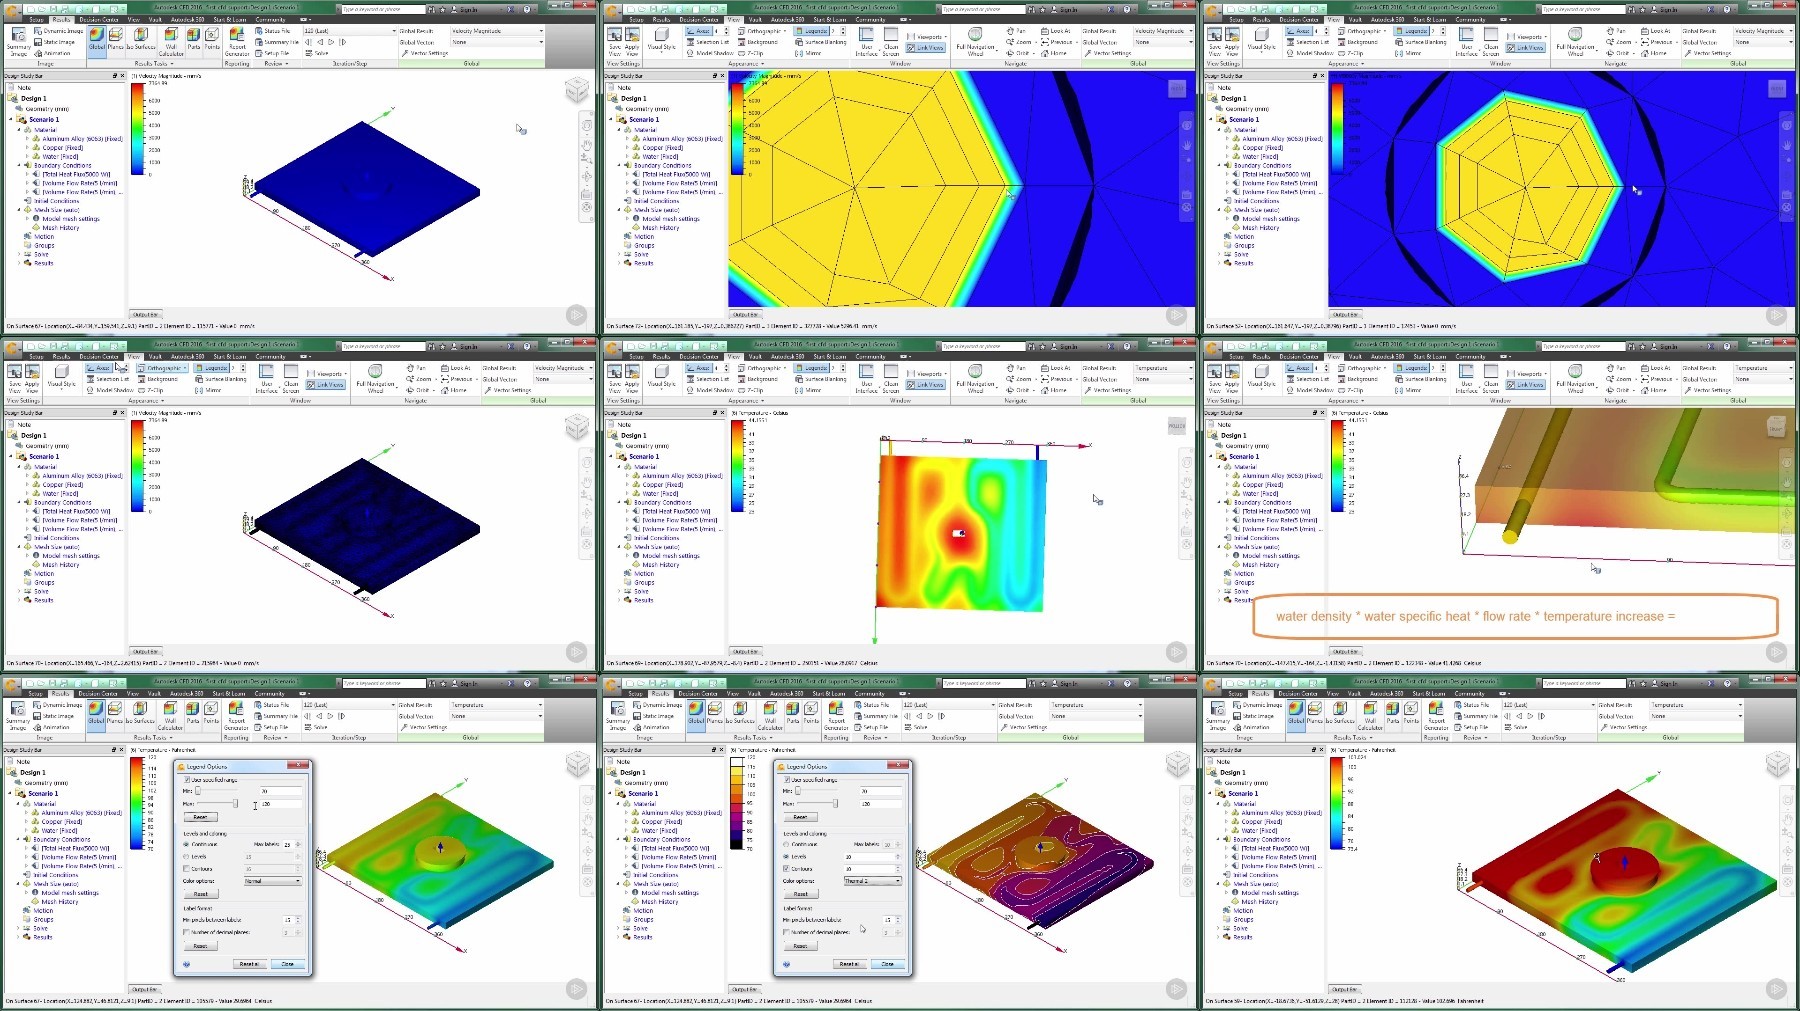Switch to Setup tab above the yellow mesh view
This screenshot has height=1011, width=1800.
tap(636, 19)
